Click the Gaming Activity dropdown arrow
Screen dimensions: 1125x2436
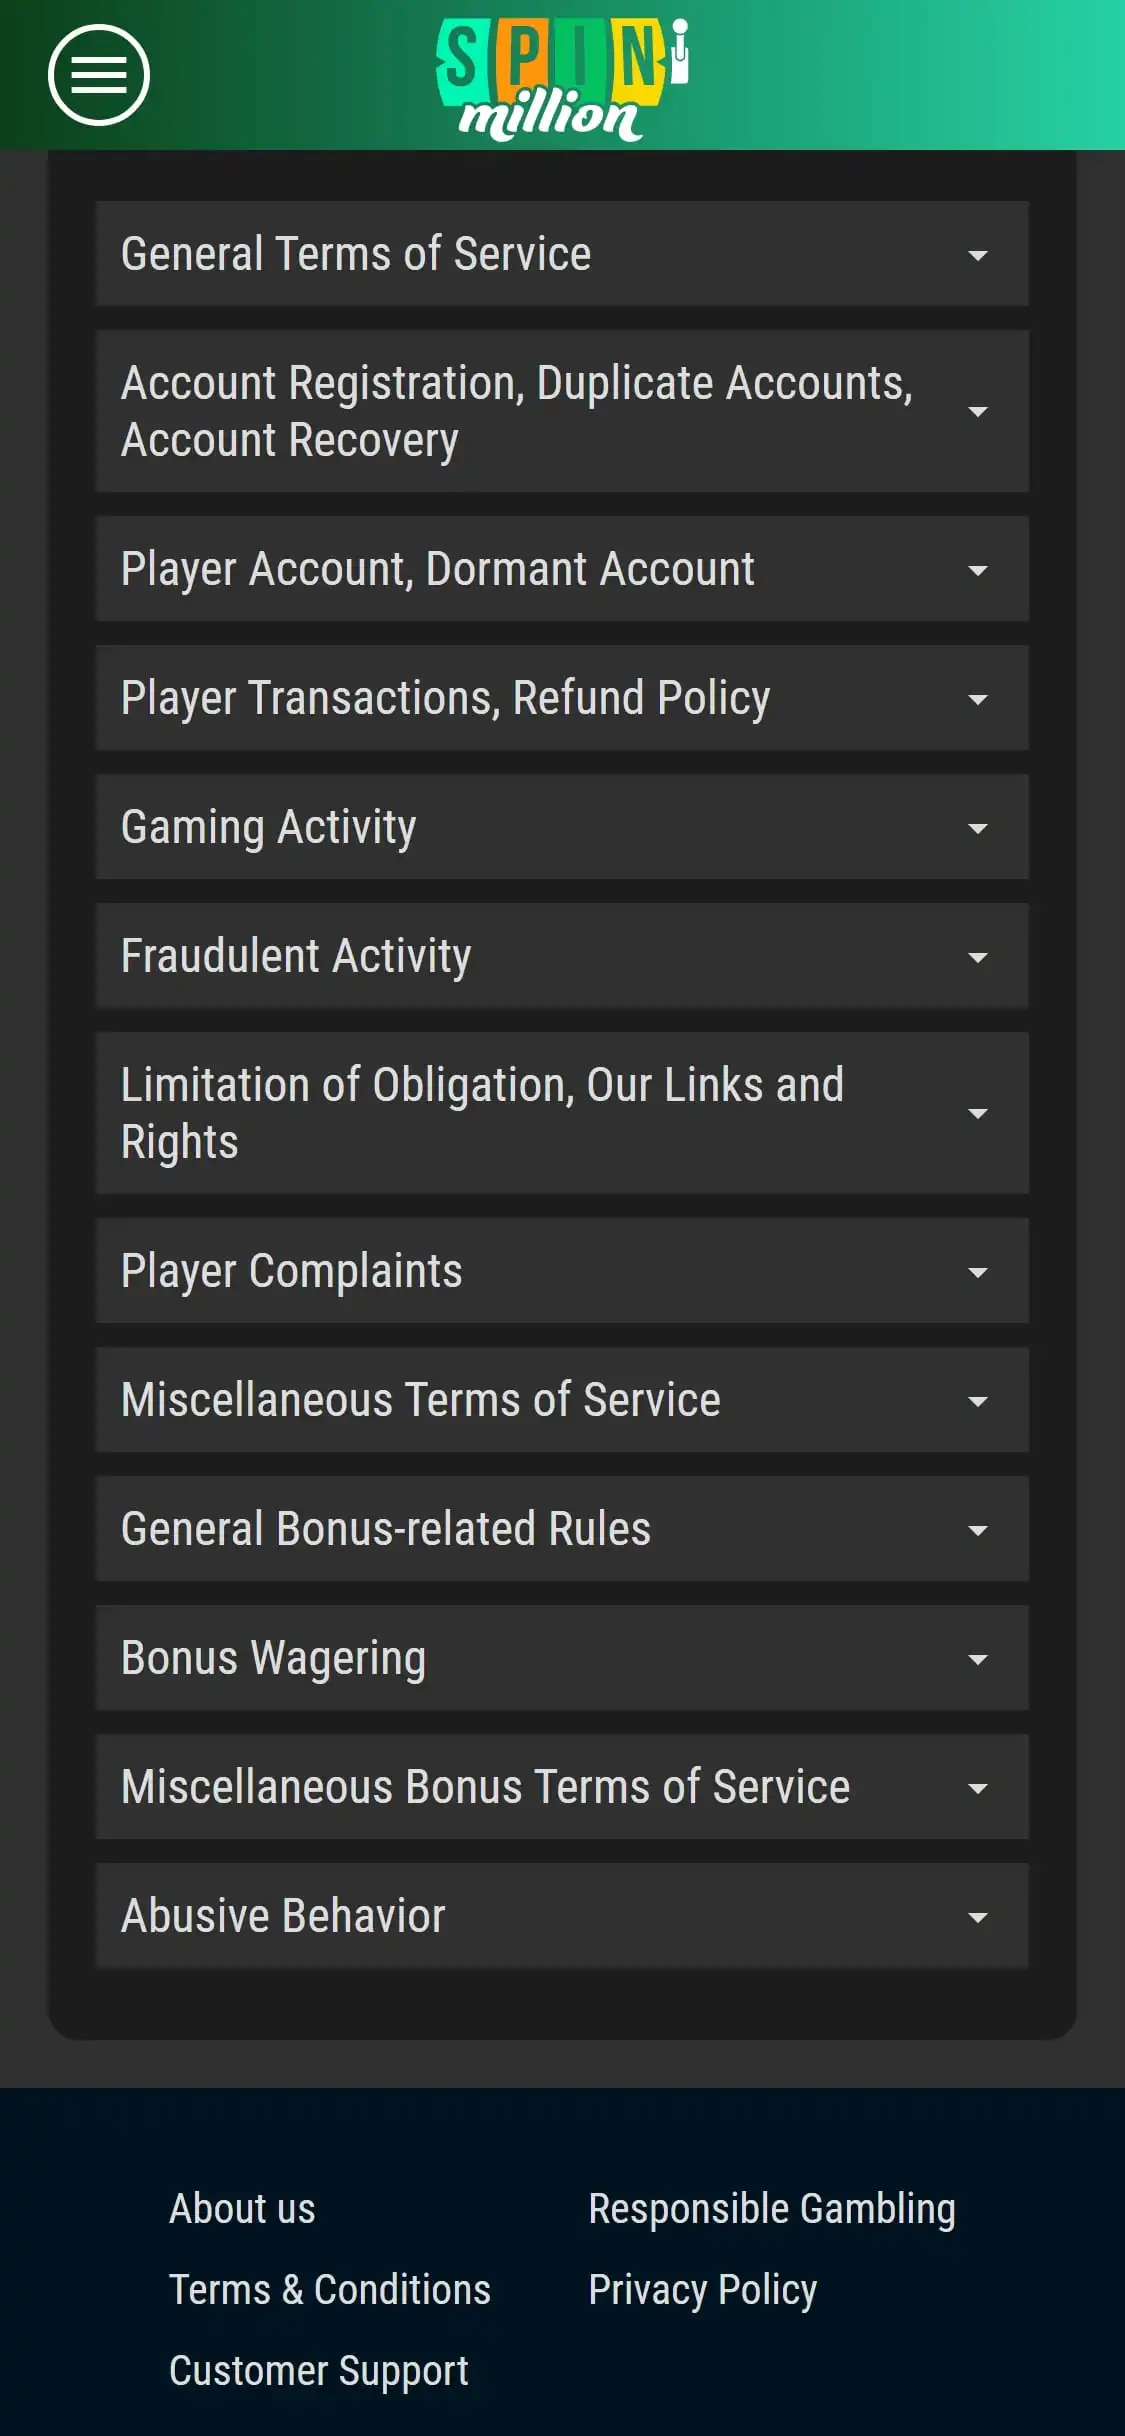coord(977,828)
